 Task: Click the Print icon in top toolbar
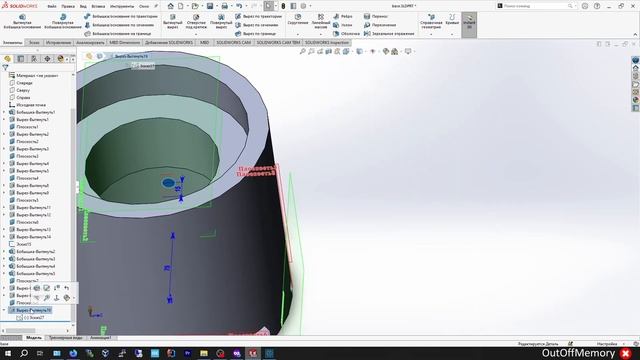coord(224,6)
